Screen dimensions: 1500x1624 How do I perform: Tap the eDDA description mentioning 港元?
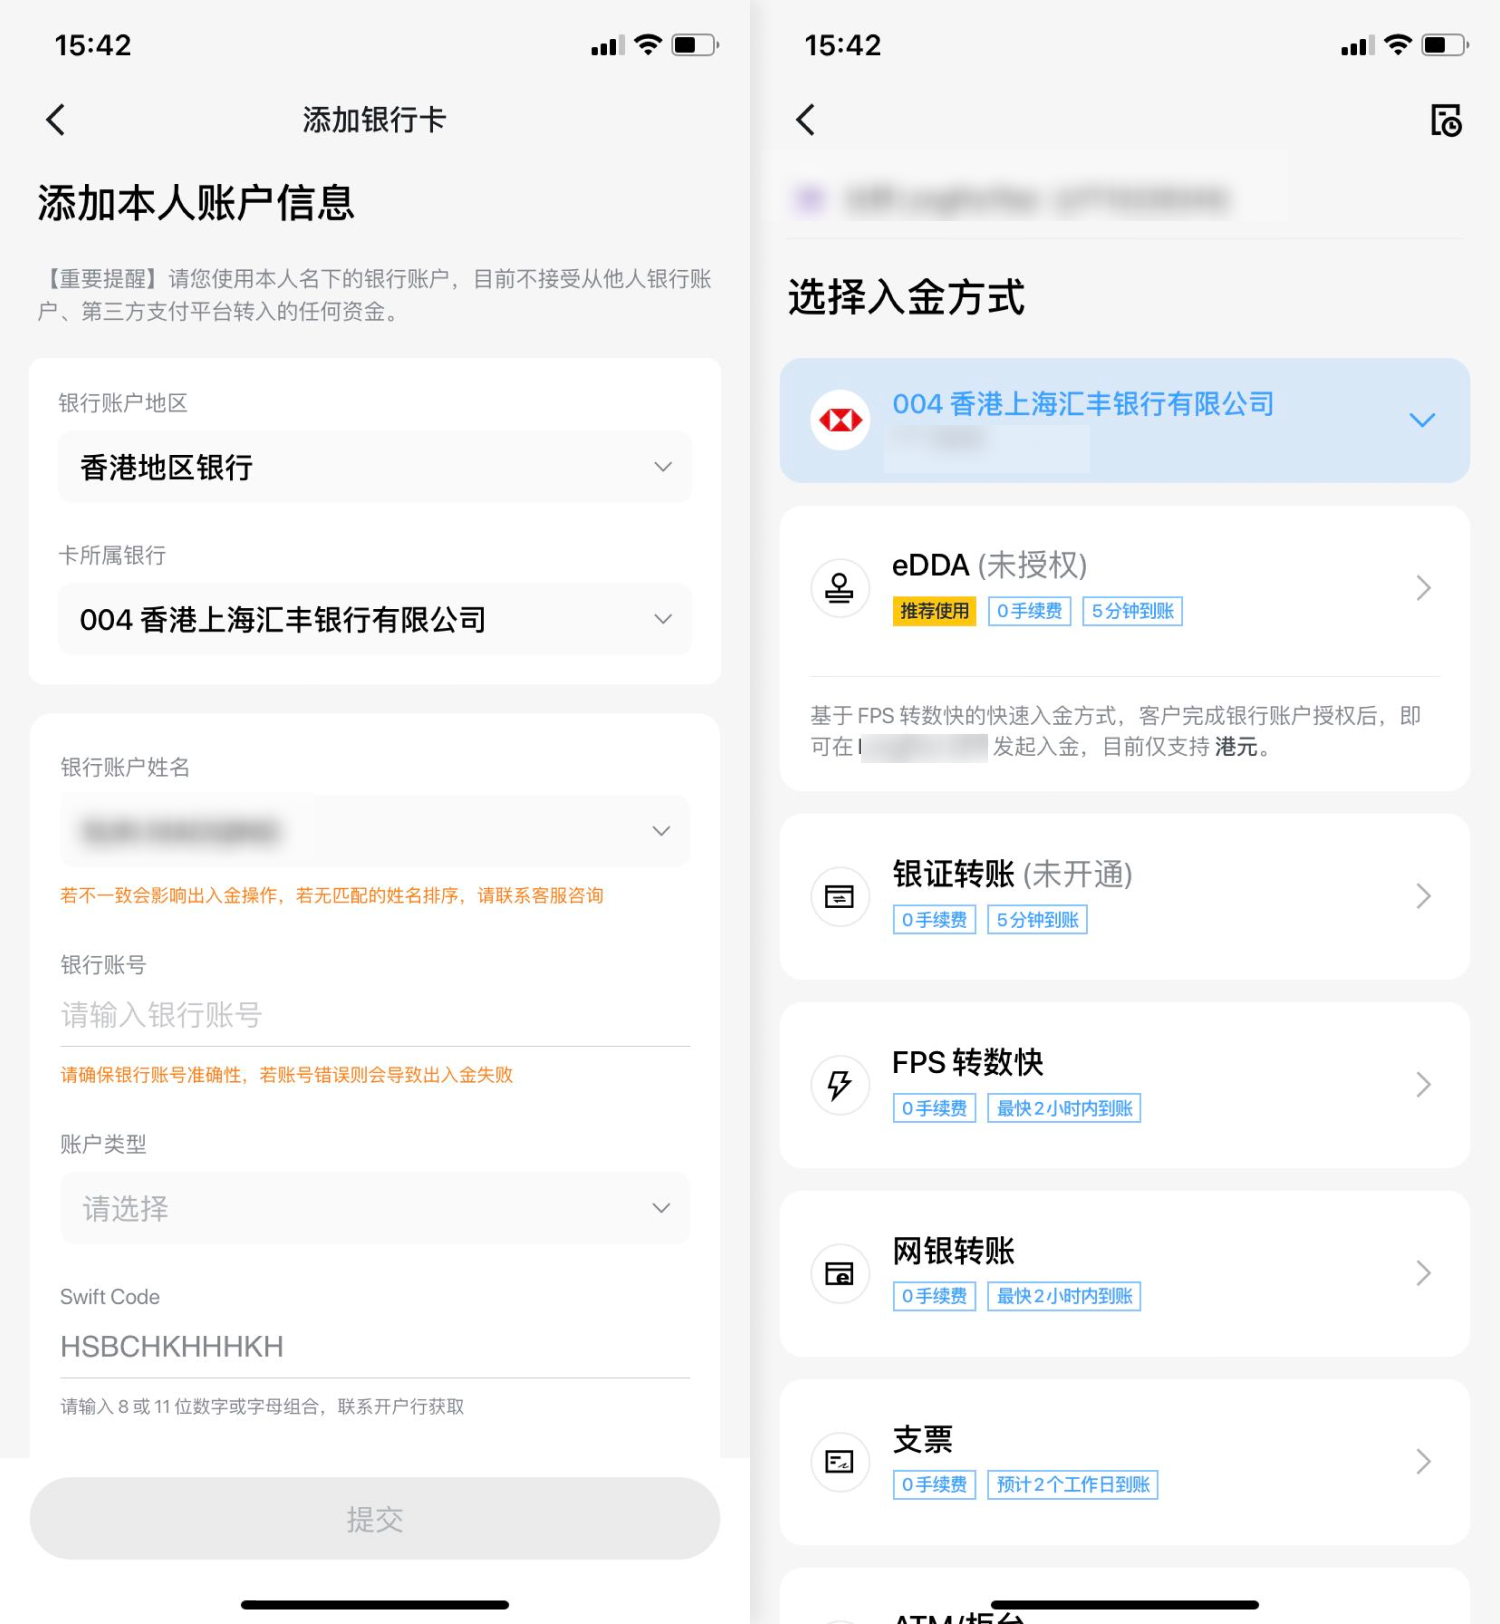(1115, 731)
